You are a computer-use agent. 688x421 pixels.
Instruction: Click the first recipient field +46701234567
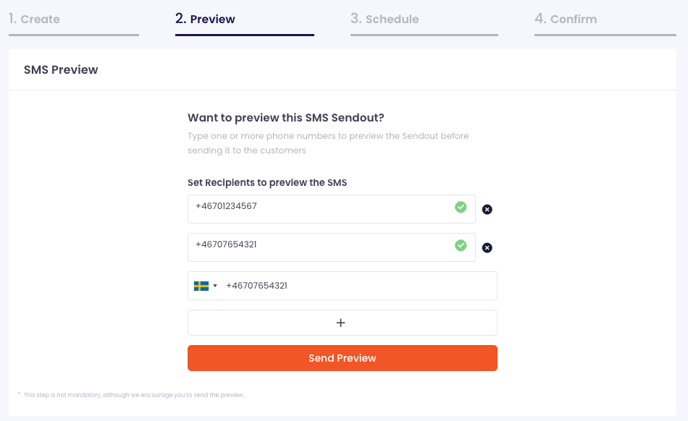[331, 209]
